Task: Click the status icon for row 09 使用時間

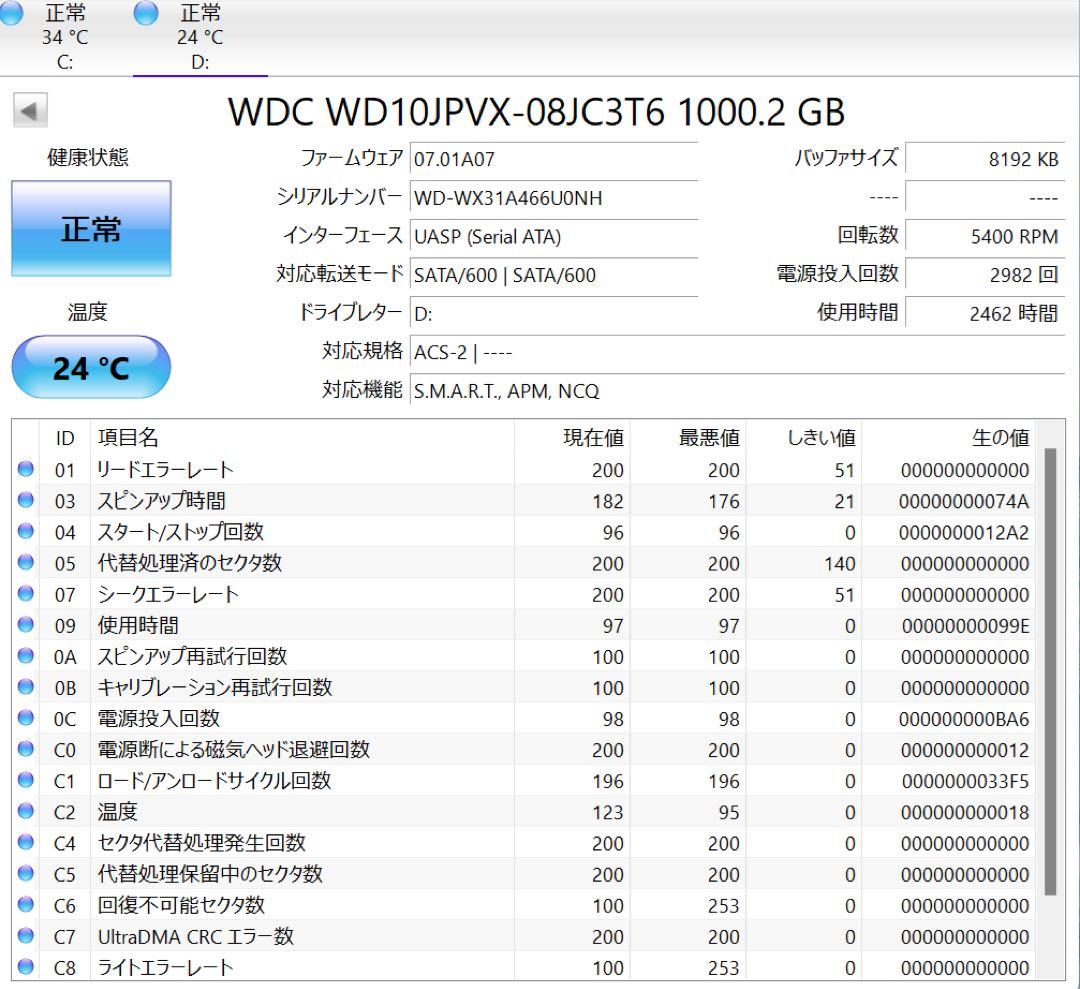Action: (25, 625)
